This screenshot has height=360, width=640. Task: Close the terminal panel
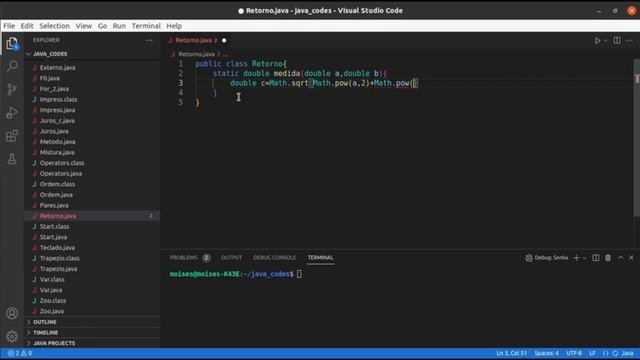631,258
